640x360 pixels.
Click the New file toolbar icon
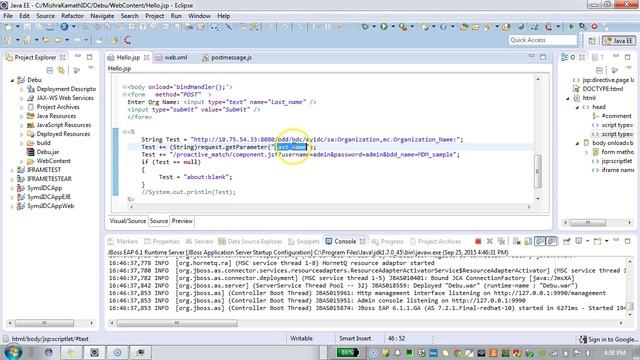pyautogui.click(x=8, y=27)
